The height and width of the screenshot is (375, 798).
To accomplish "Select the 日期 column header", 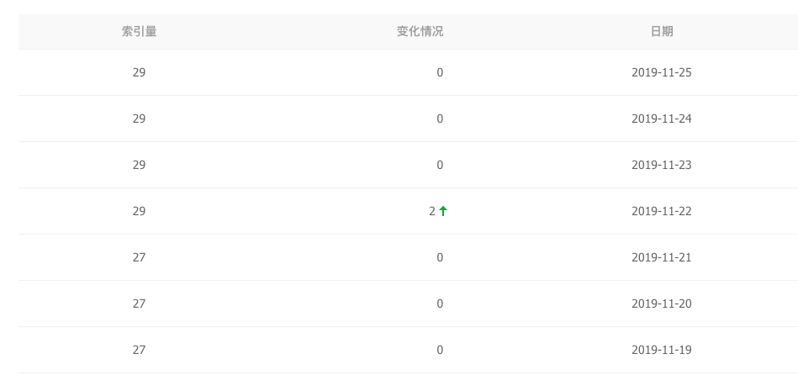I will click(x=662, y=31).
